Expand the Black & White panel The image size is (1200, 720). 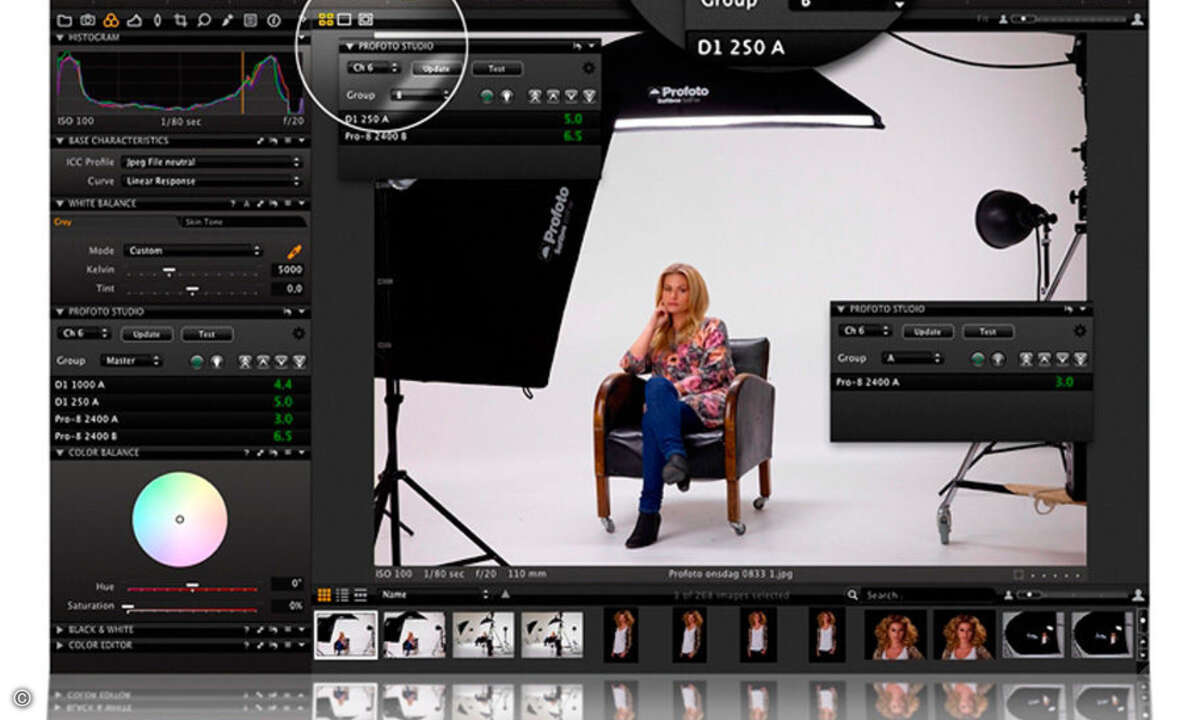click(x=60, y=630)
